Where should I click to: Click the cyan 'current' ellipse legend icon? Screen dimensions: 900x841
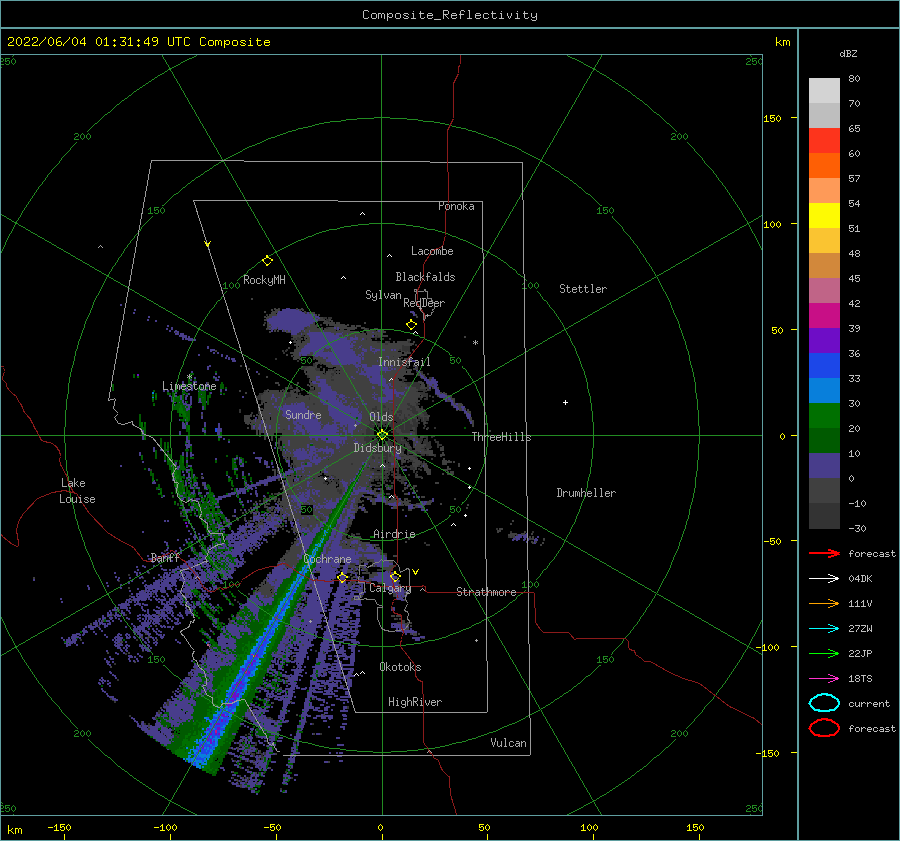[824, 703]
